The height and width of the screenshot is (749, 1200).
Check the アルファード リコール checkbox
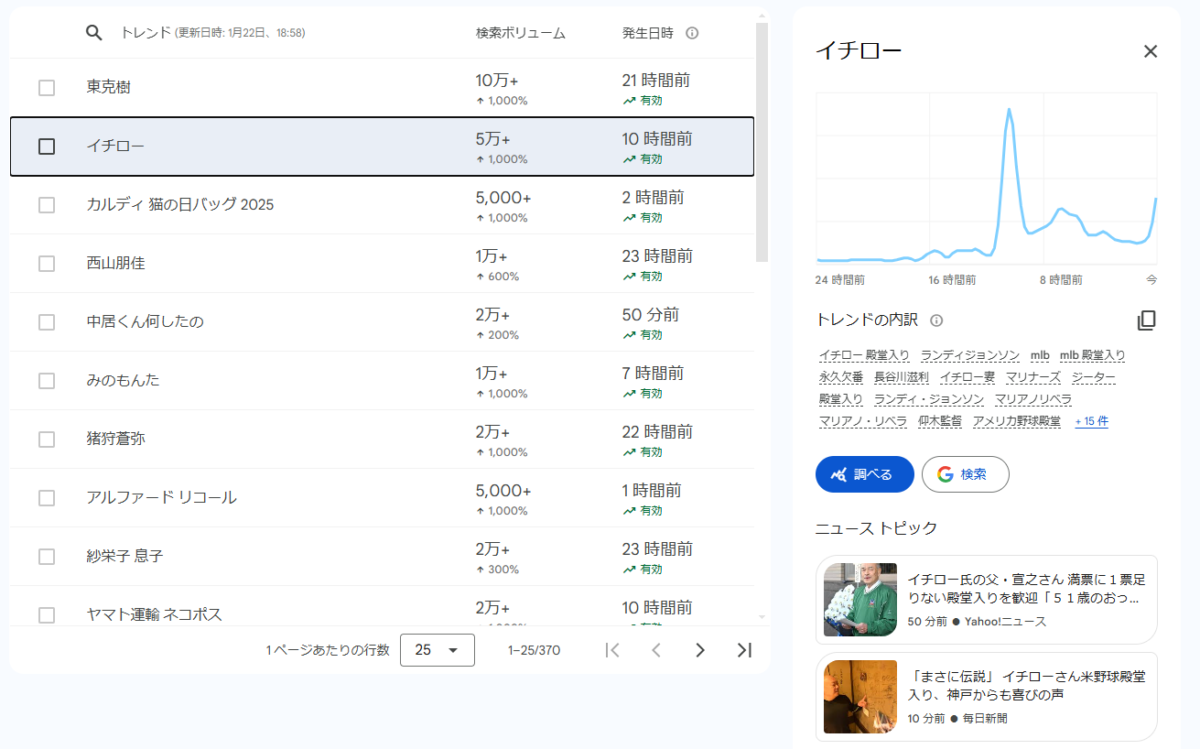pos(47,498)
